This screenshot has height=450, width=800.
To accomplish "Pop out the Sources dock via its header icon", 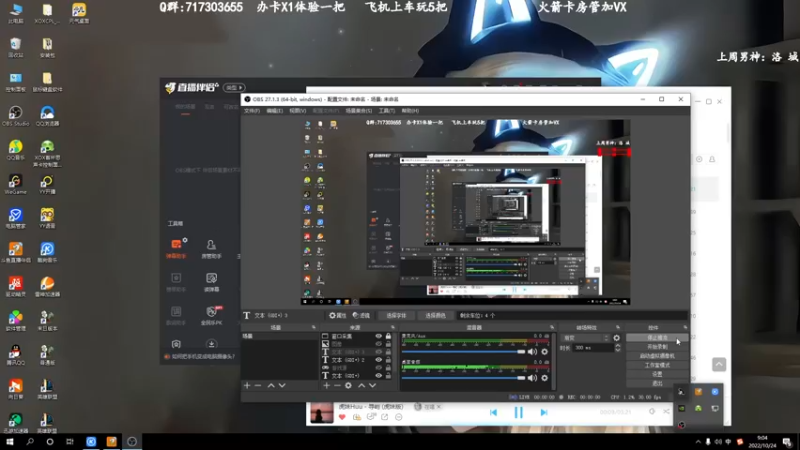I will 393,328.
